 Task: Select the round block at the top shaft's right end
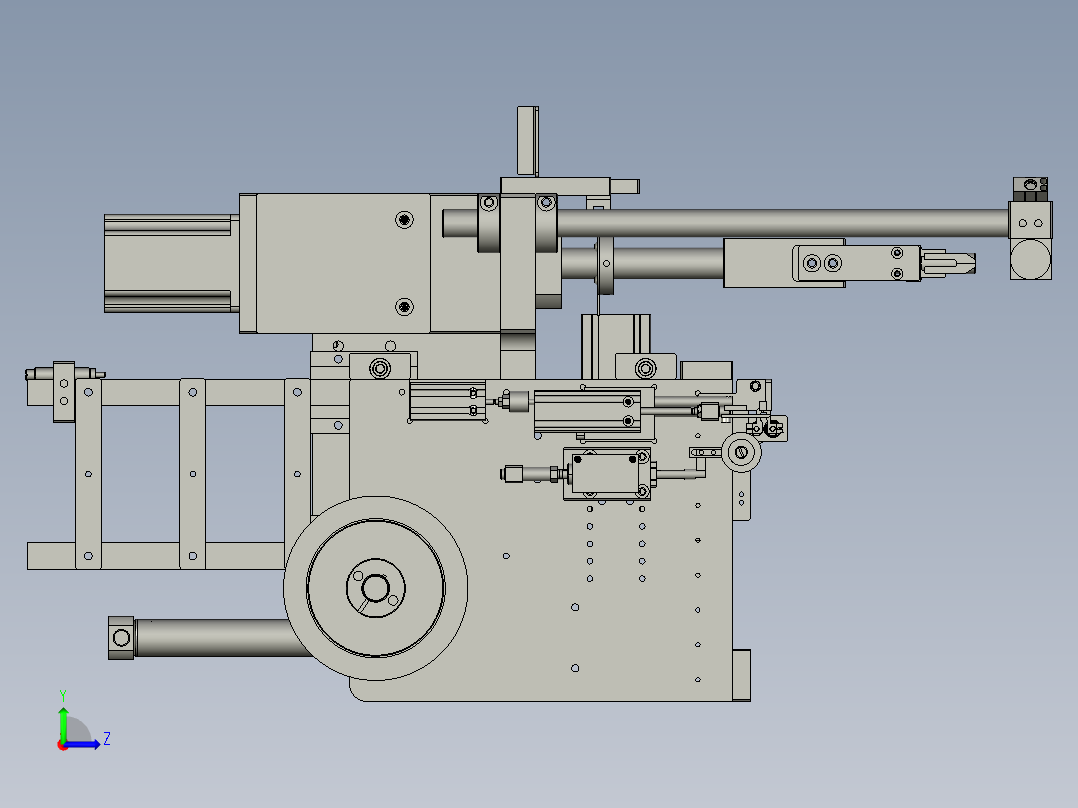point(1031,259)
